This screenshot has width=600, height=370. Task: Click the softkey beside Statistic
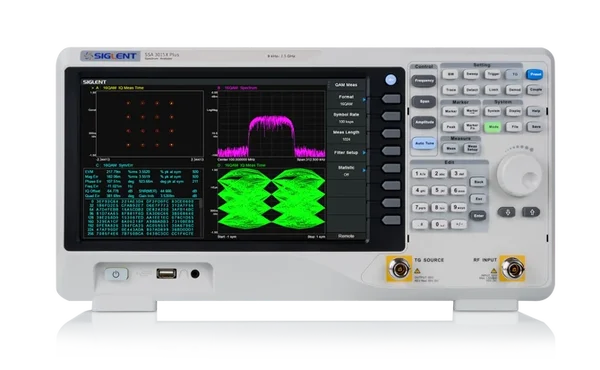click(x=391, y=168)
